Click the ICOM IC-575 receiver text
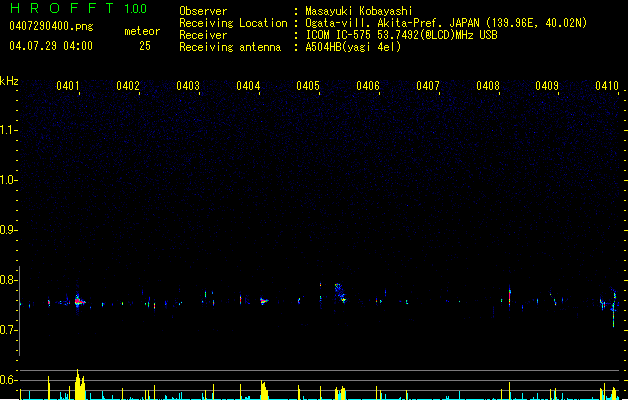The image size is (629, 400). click(401, 35)
